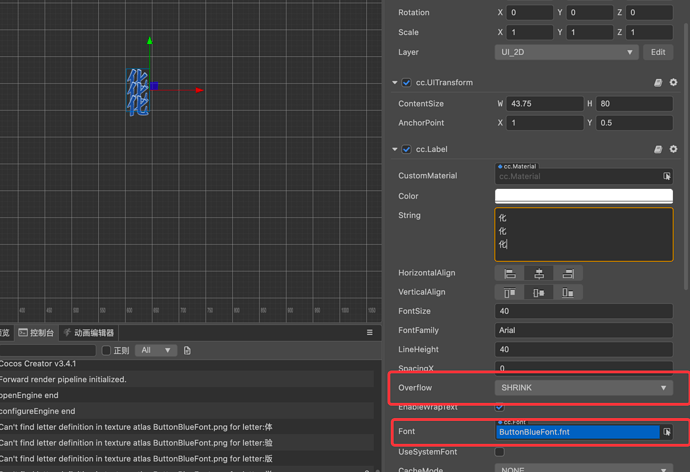The image size is (690, 472).
Task: Set horizontal align to center
Action: [539, 273]
